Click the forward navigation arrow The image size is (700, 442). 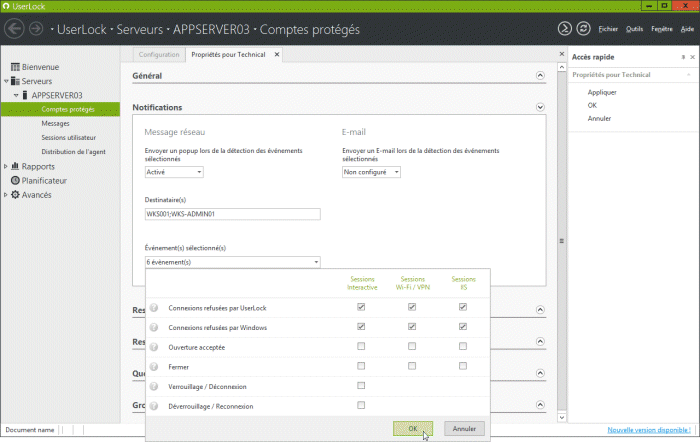(36, 29)
